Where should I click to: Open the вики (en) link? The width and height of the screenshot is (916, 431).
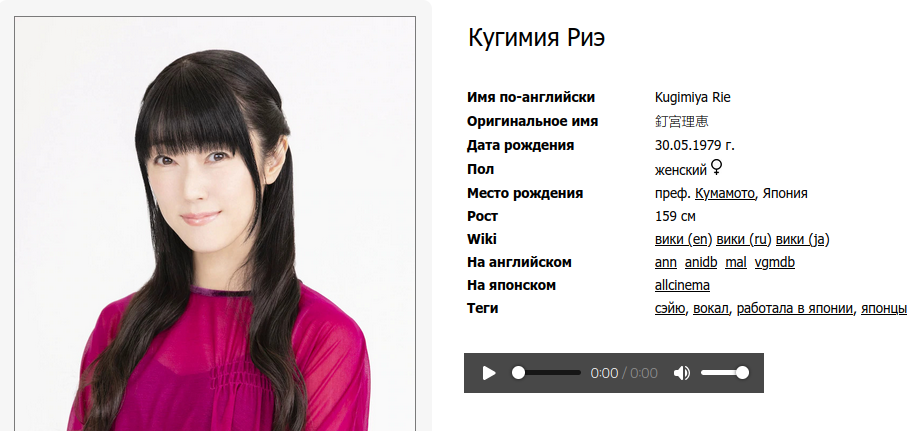683,239
